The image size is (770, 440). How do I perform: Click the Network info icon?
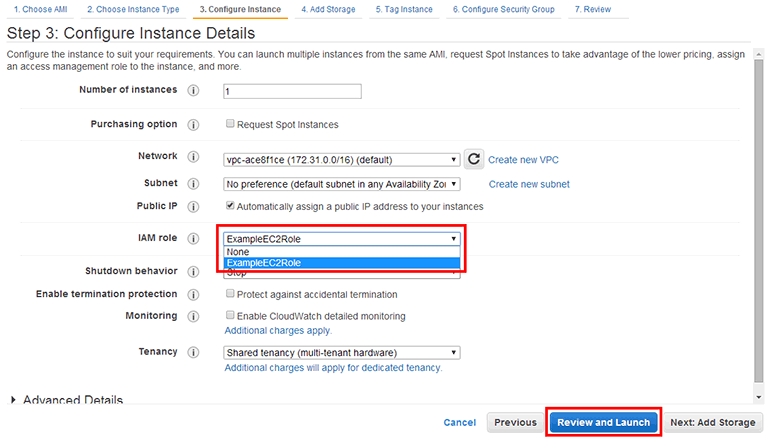(x=193, y=158)
